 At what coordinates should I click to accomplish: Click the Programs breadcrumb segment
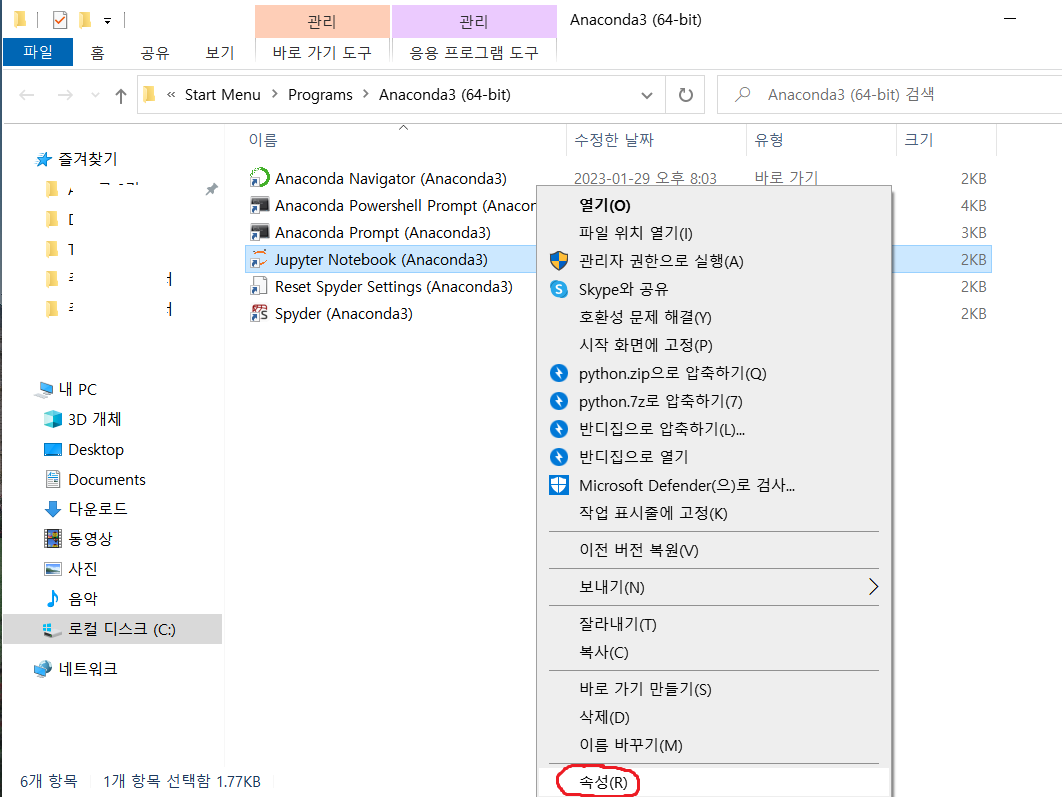(320, 95)
